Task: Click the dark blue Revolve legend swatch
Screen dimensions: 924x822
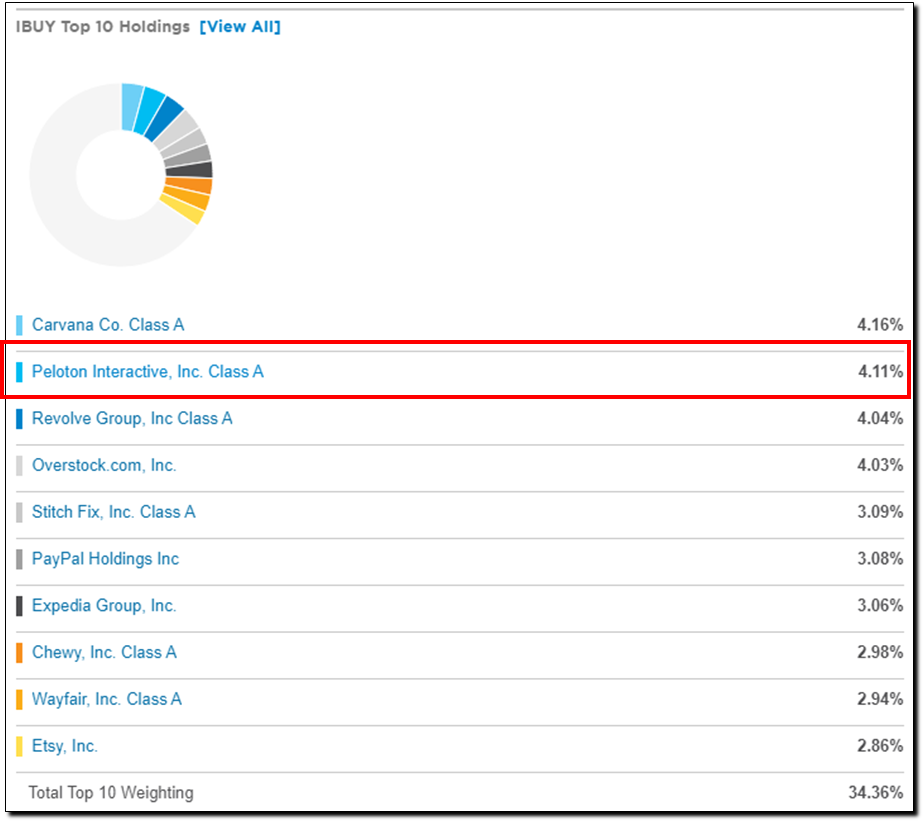Action: [x=19, y=418]
